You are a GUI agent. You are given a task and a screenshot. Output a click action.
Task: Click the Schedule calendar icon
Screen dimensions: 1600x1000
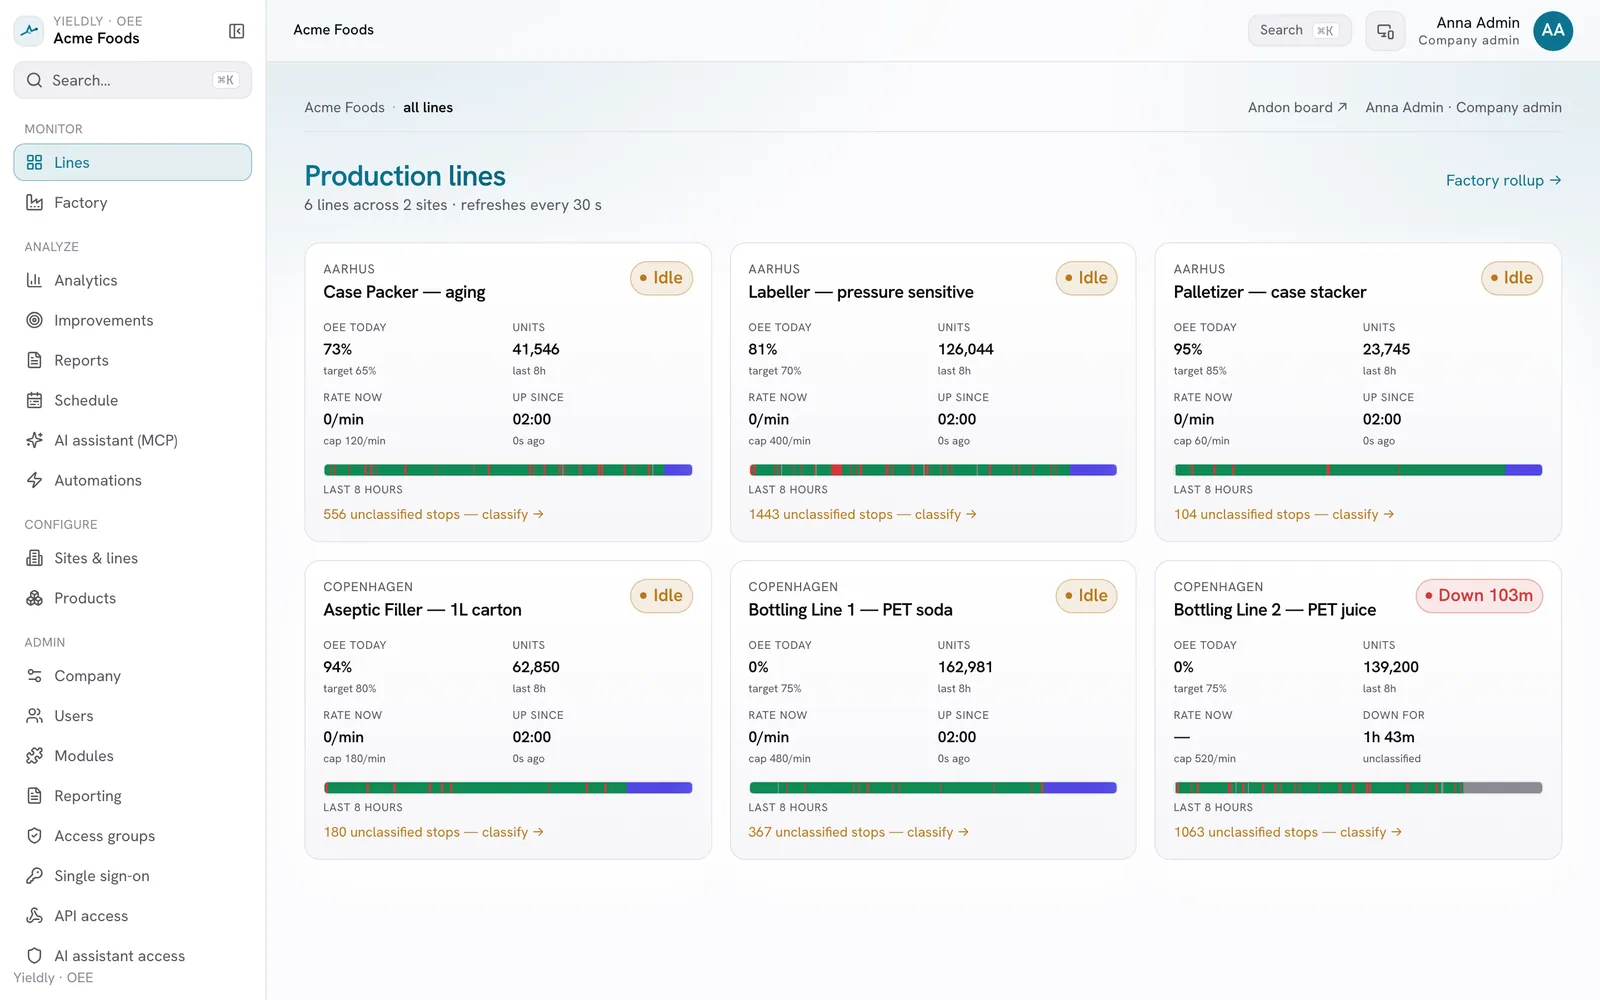(34, 400)
